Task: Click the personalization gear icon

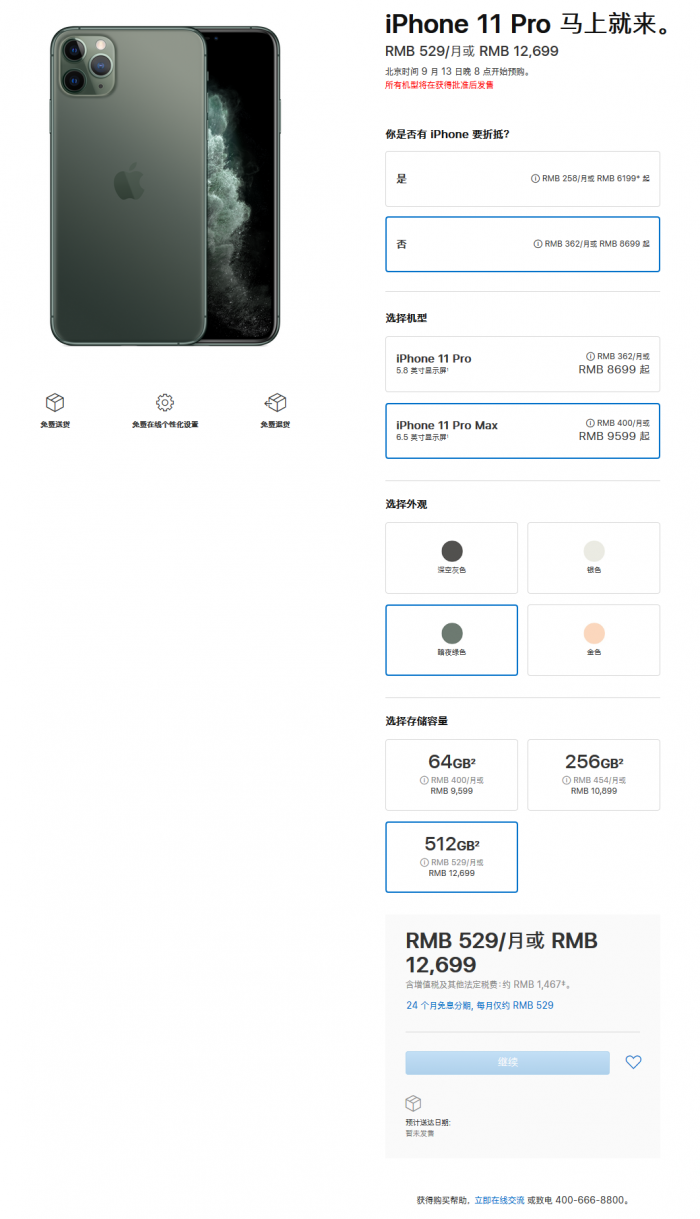Action: (x=165, y=402)
